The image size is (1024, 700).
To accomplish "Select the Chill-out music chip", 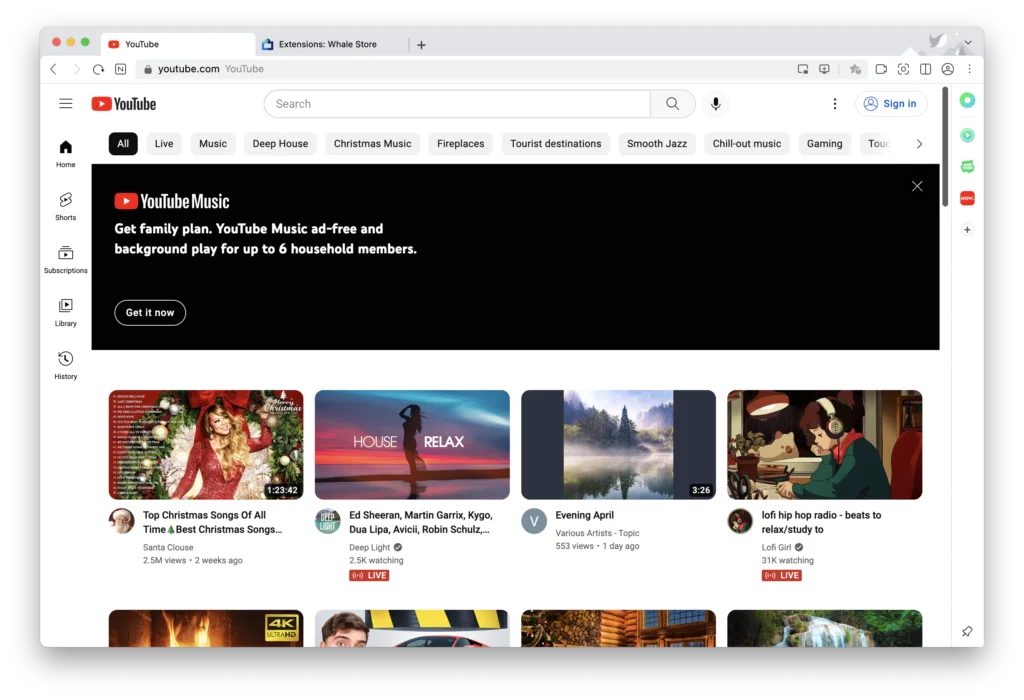I will (x=746, y=144).
